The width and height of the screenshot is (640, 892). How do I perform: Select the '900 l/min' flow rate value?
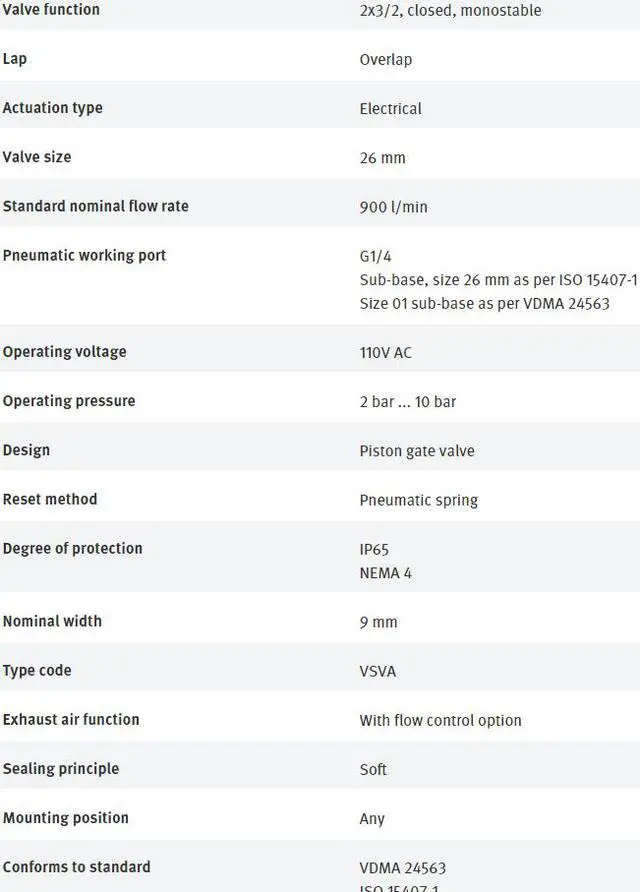pyautogui.click(x=393, y=207)
